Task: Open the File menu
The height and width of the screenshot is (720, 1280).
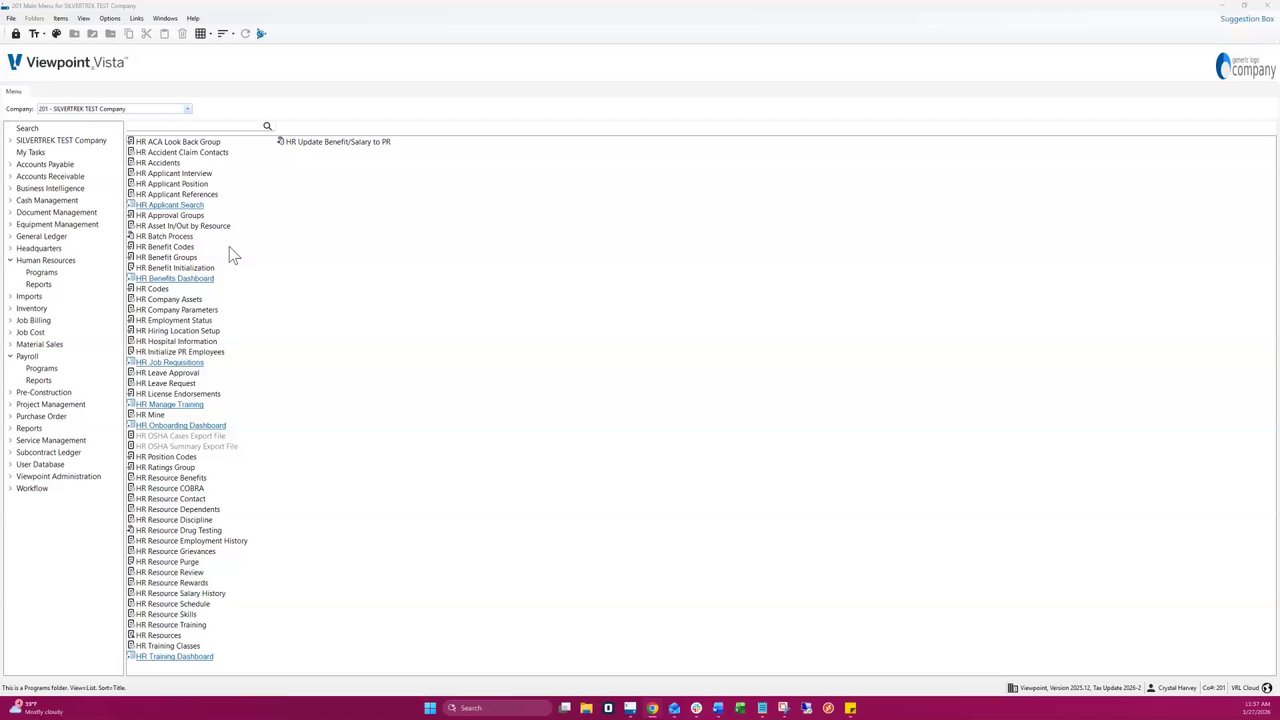Action: tap(11, 18)
